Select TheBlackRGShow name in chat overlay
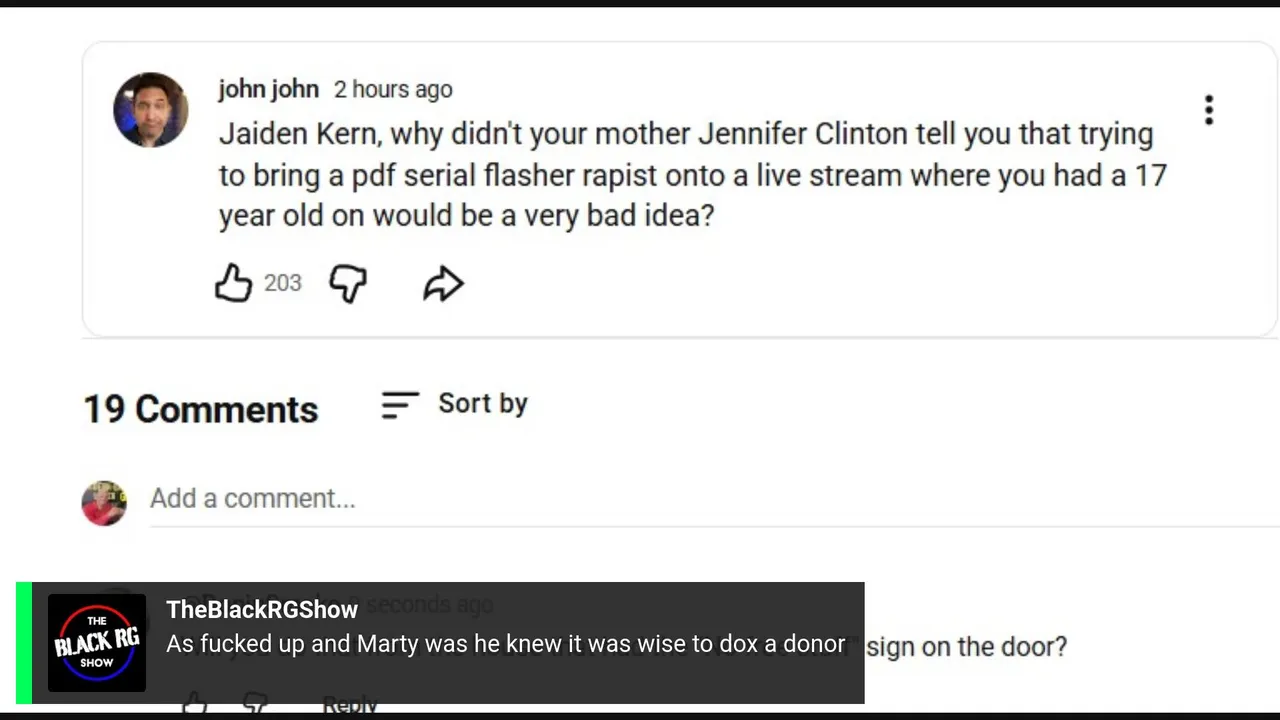Screen dimensions: 1280x720 pos(262,610)
